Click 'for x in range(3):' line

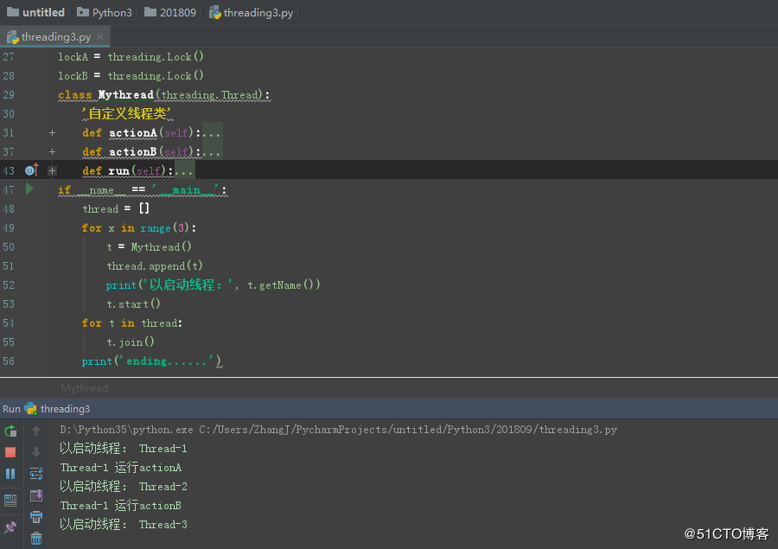[x=139, y=228]
